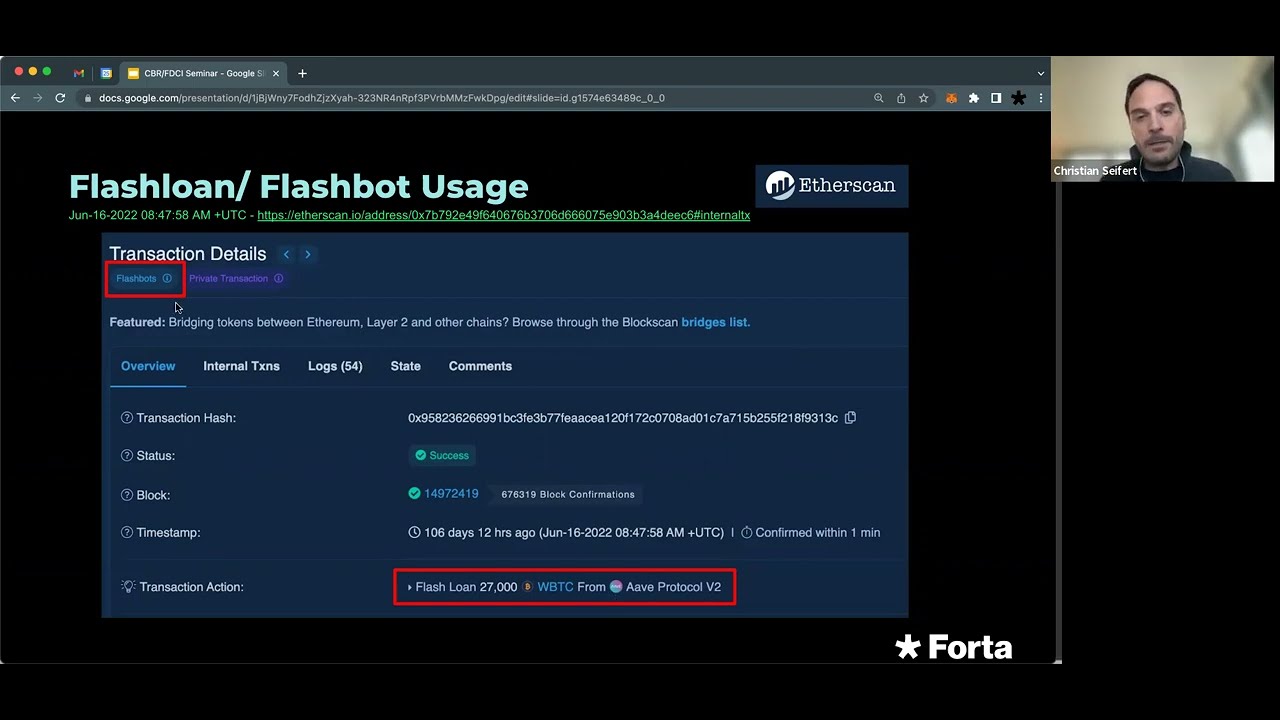Open block 14972419 link
The image size is (1280, 720).
[451, 494]
